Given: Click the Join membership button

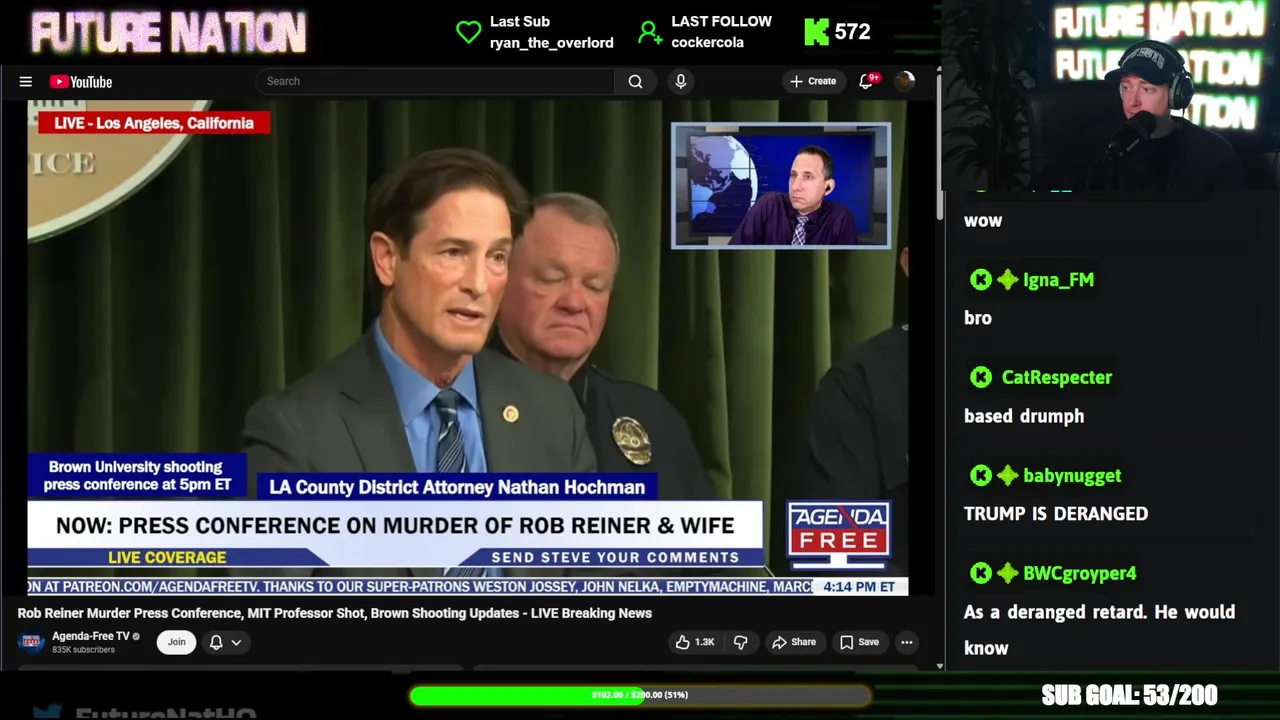Looking at the screenshot, I should [x=176, y=642].
